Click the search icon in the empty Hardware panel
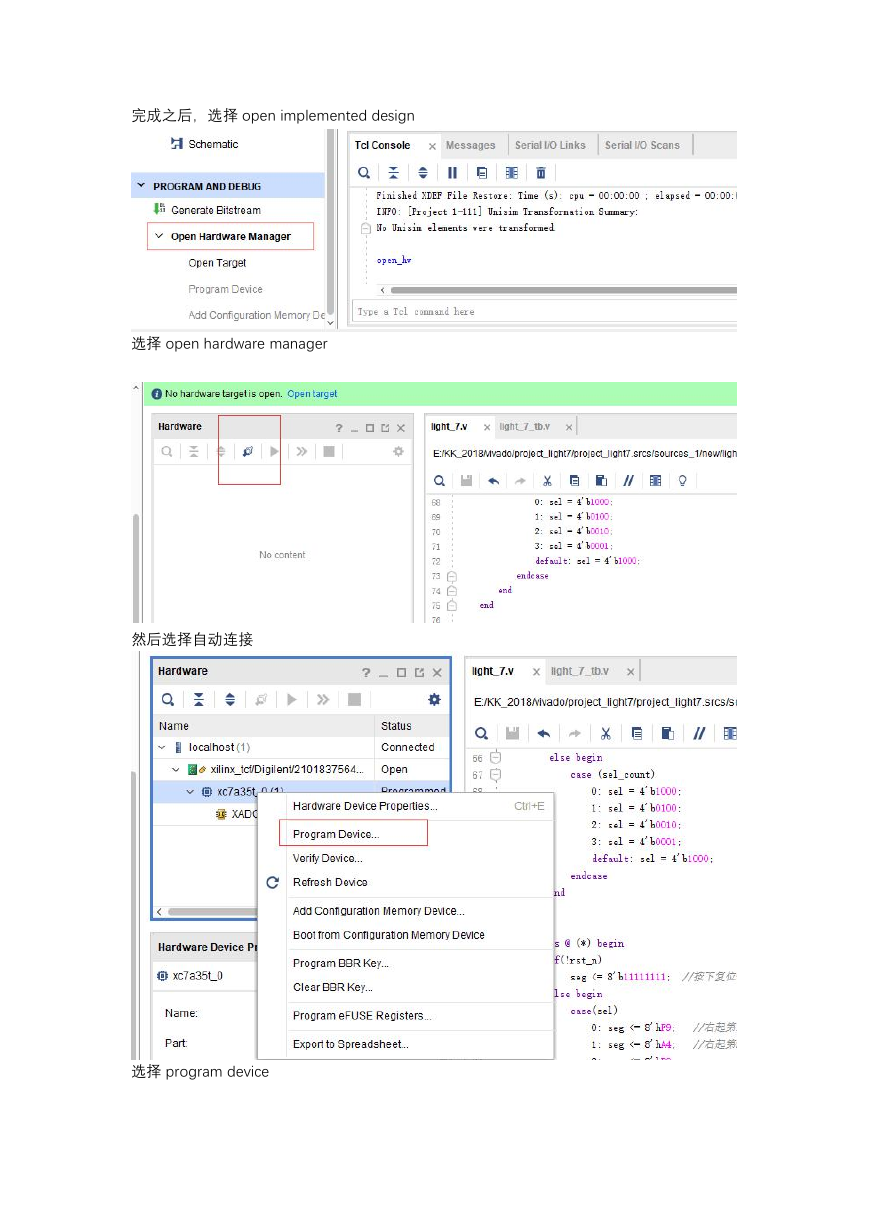Image resolution: width=869 pixels, height=1228 pixels. (168, 452)
